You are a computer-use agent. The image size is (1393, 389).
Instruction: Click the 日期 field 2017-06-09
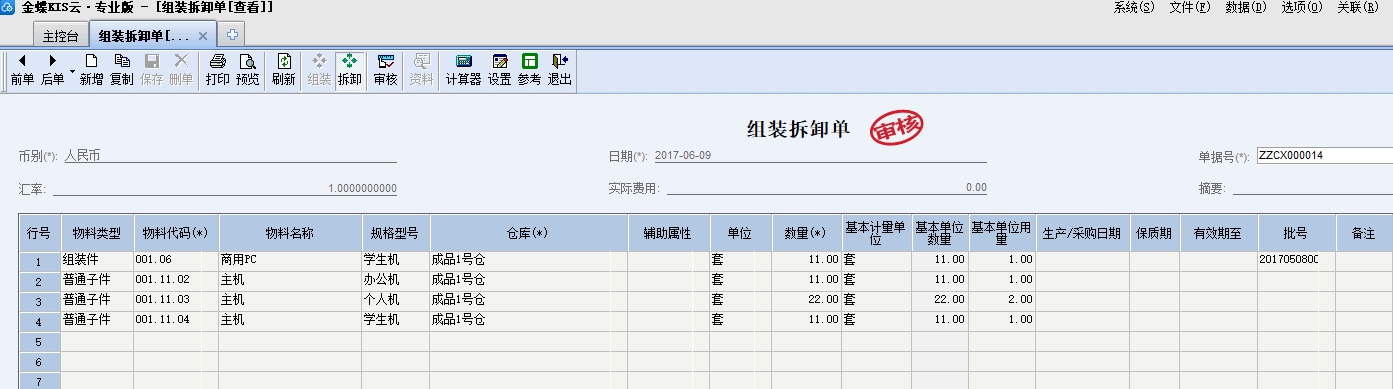coord(819,156)
